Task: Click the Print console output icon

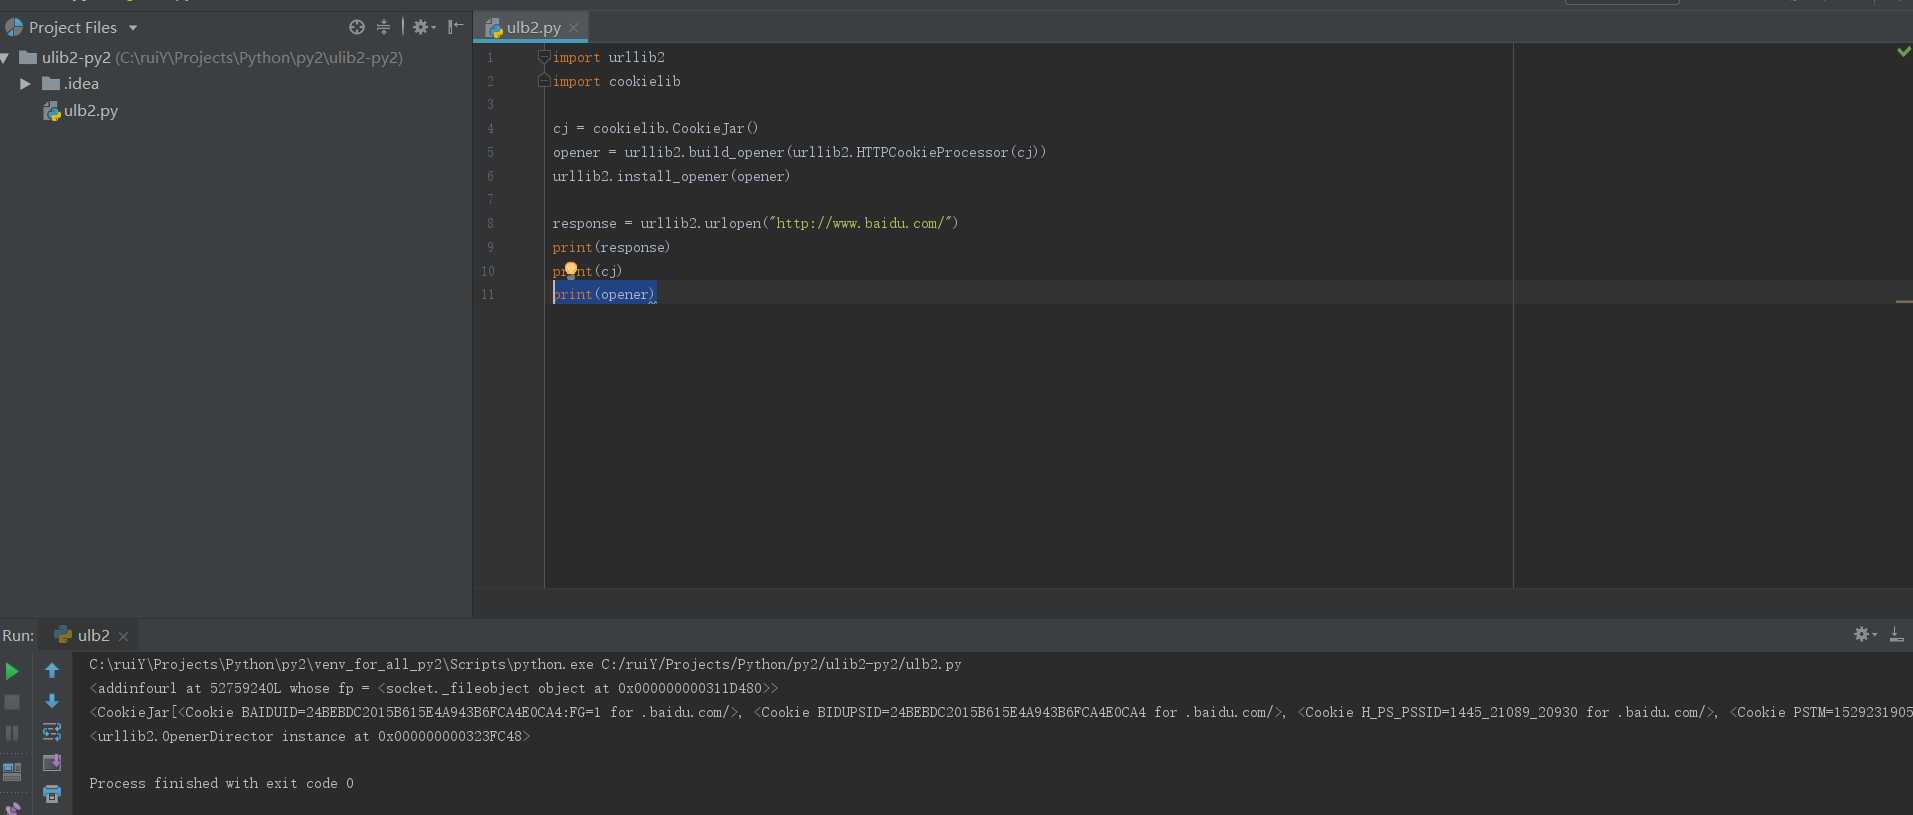Action: [52, 794]
